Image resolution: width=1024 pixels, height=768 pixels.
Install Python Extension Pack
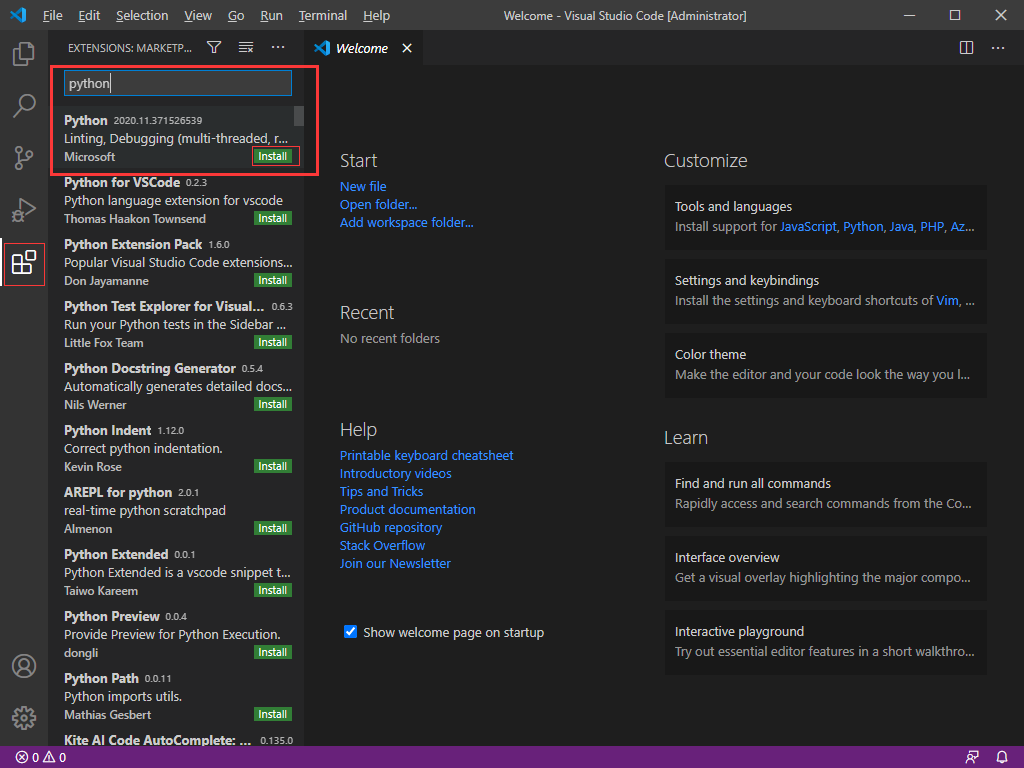(272, 280)
